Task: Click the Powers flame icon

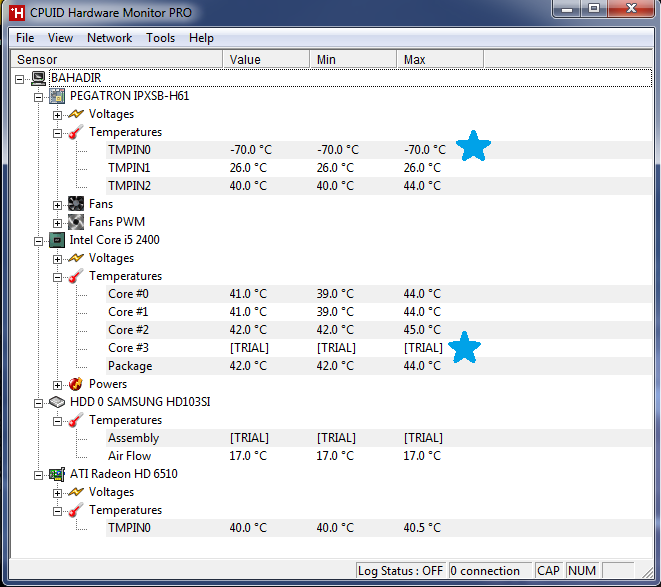Action: tap(76, 384)
